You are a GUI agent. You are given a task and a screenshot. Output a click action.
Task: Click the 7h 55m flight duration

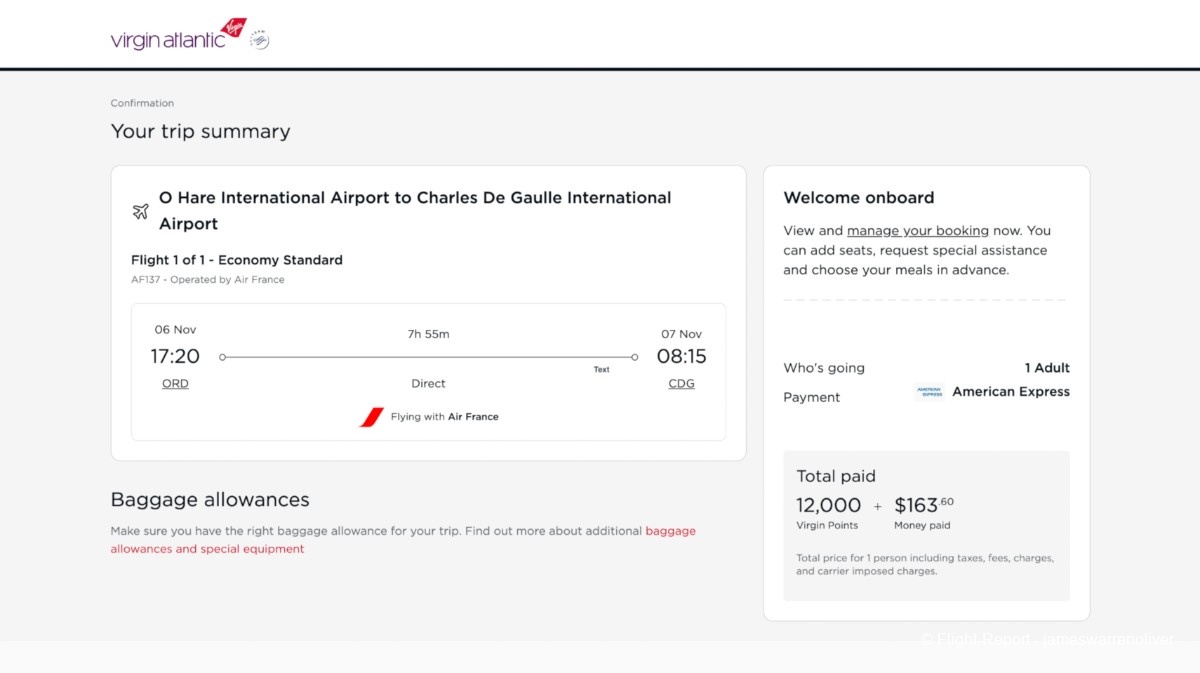tap(428, 334)
